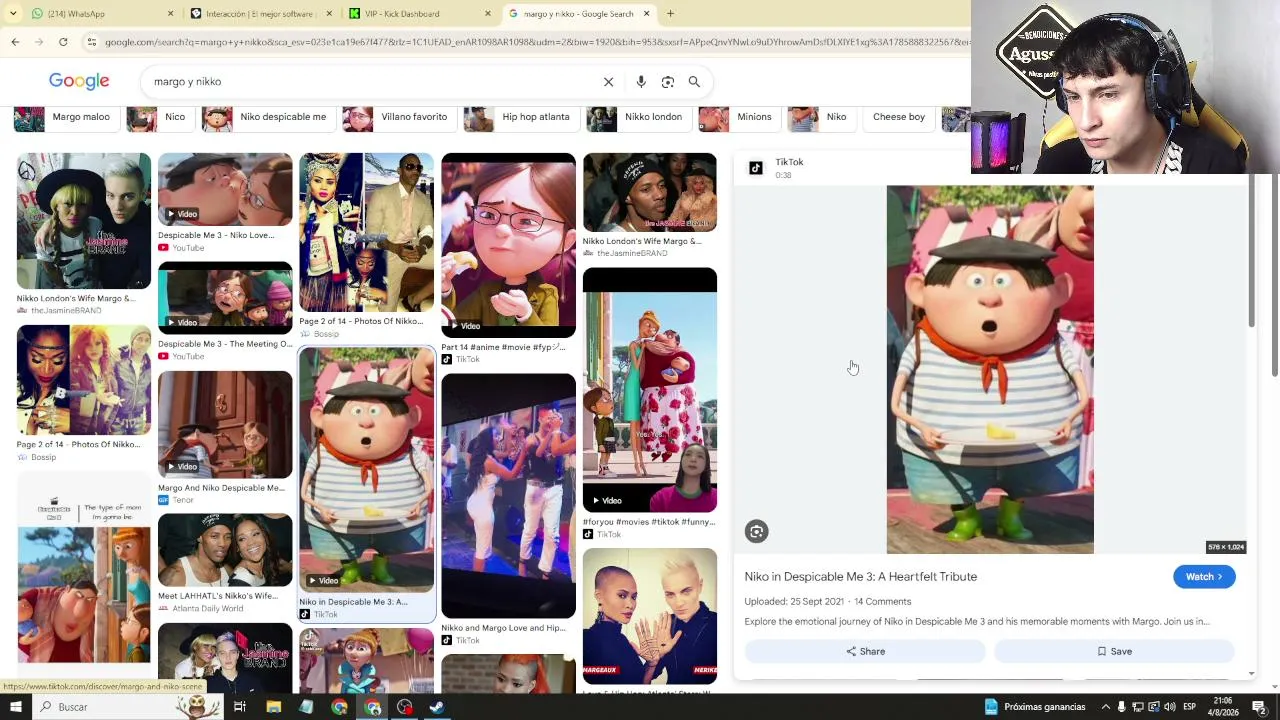Go forward to the next page

tap(39, 42)
